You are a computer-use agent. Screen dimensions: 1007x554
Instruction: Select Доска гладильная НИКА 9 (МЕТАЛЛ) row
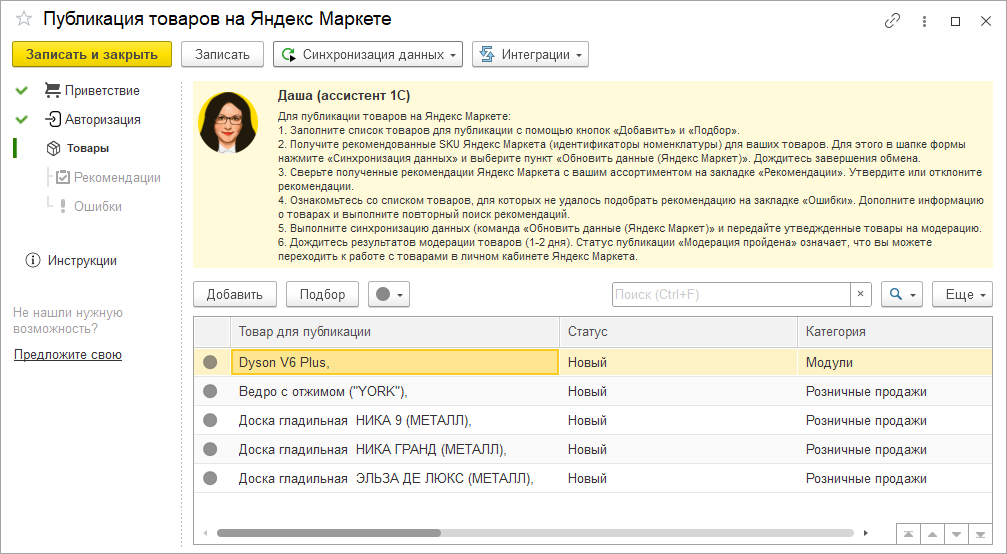[x=593, y=420]
